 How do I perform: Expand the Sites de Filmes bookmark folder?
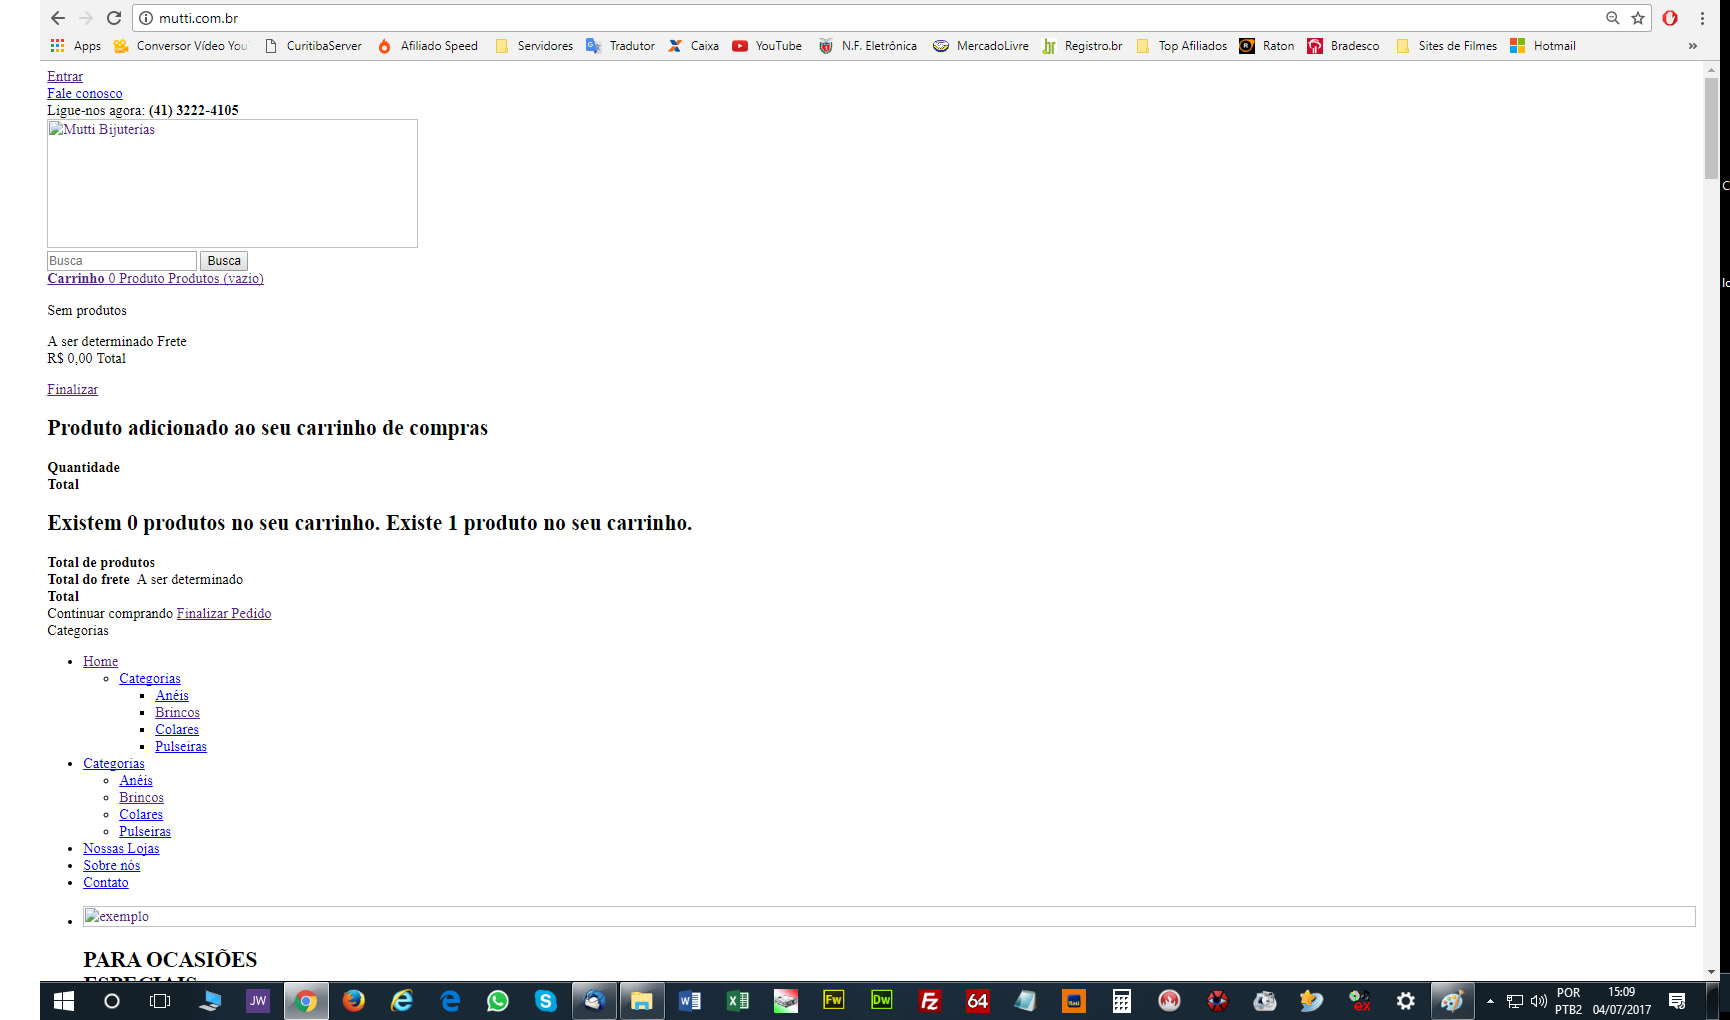click(x=1447, y=46)
